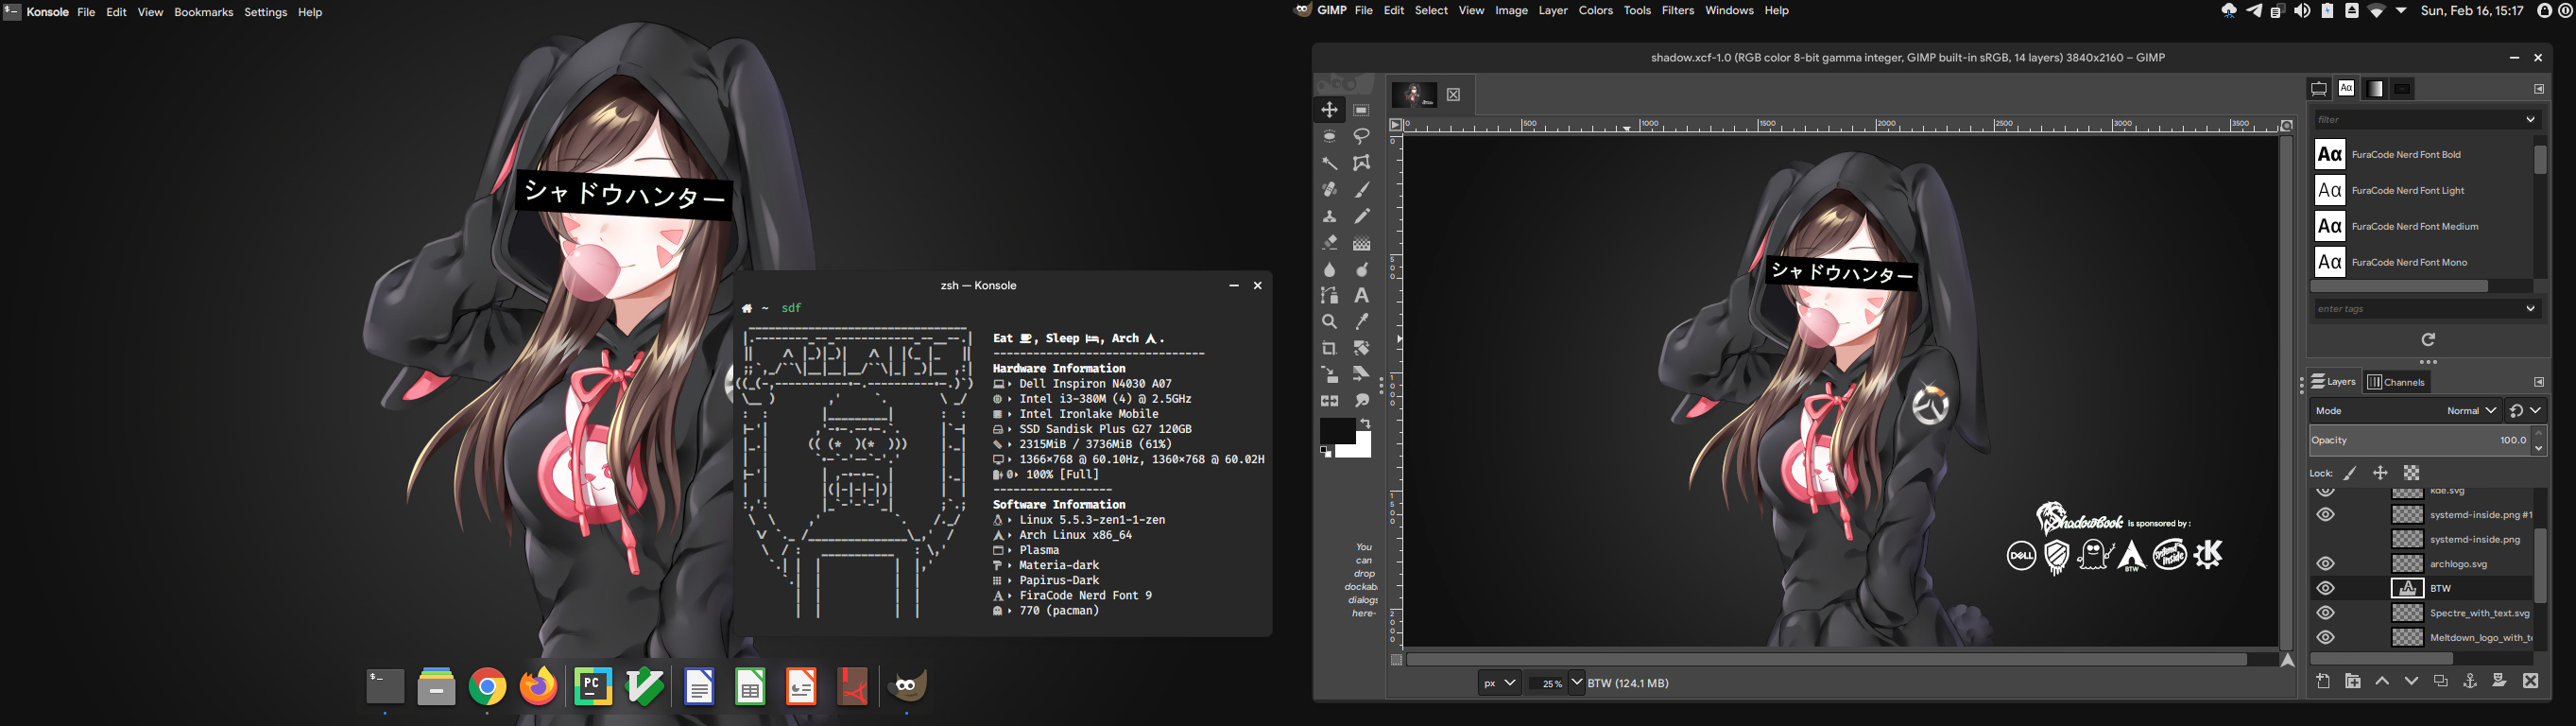The width and height of the screenshot is (2576, 726).
Task: Select the Pencil tool
Action: coord(1362,216)
